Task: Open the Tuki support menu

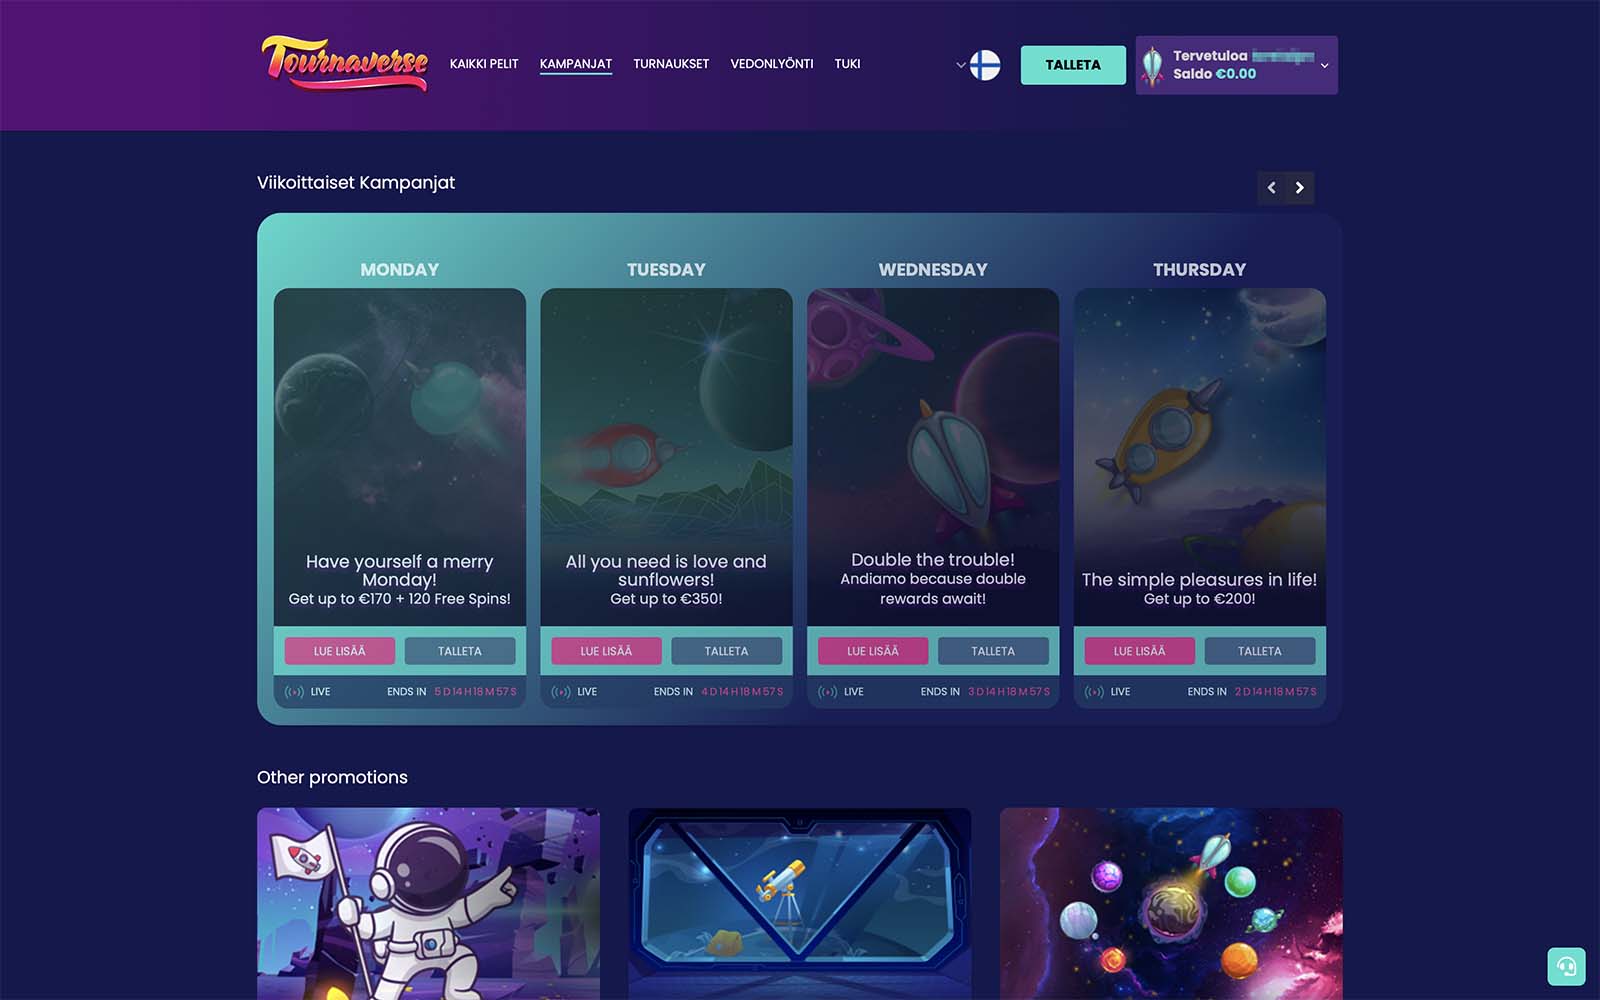Action: pos(847,64)
